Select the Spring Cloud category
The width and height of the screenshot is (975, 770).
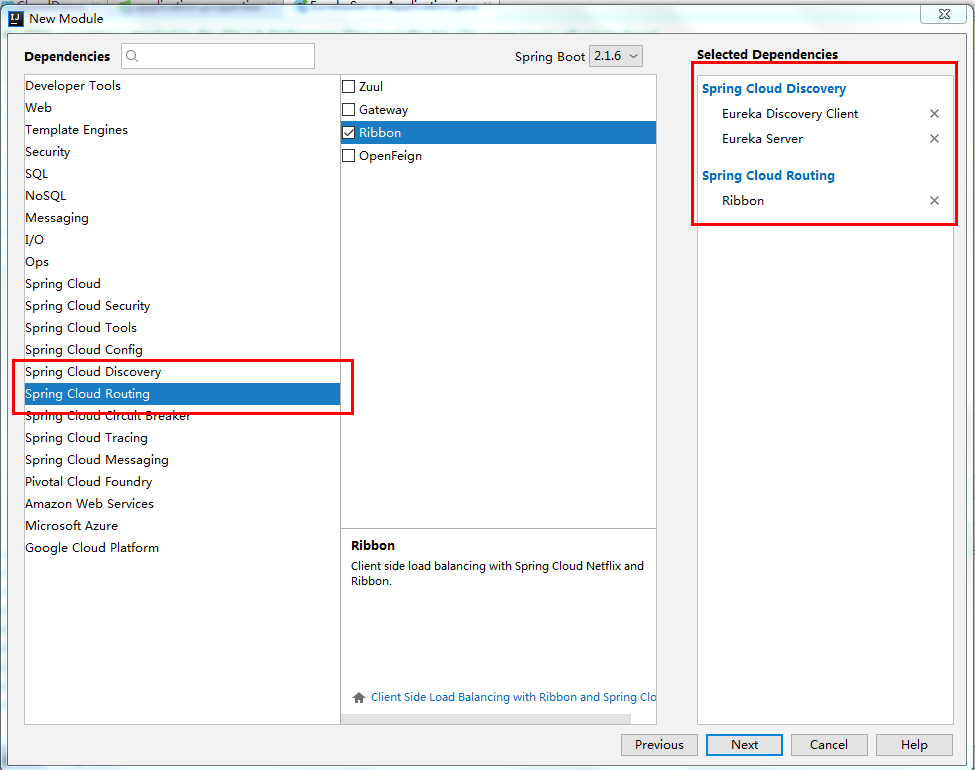(182, 284)
